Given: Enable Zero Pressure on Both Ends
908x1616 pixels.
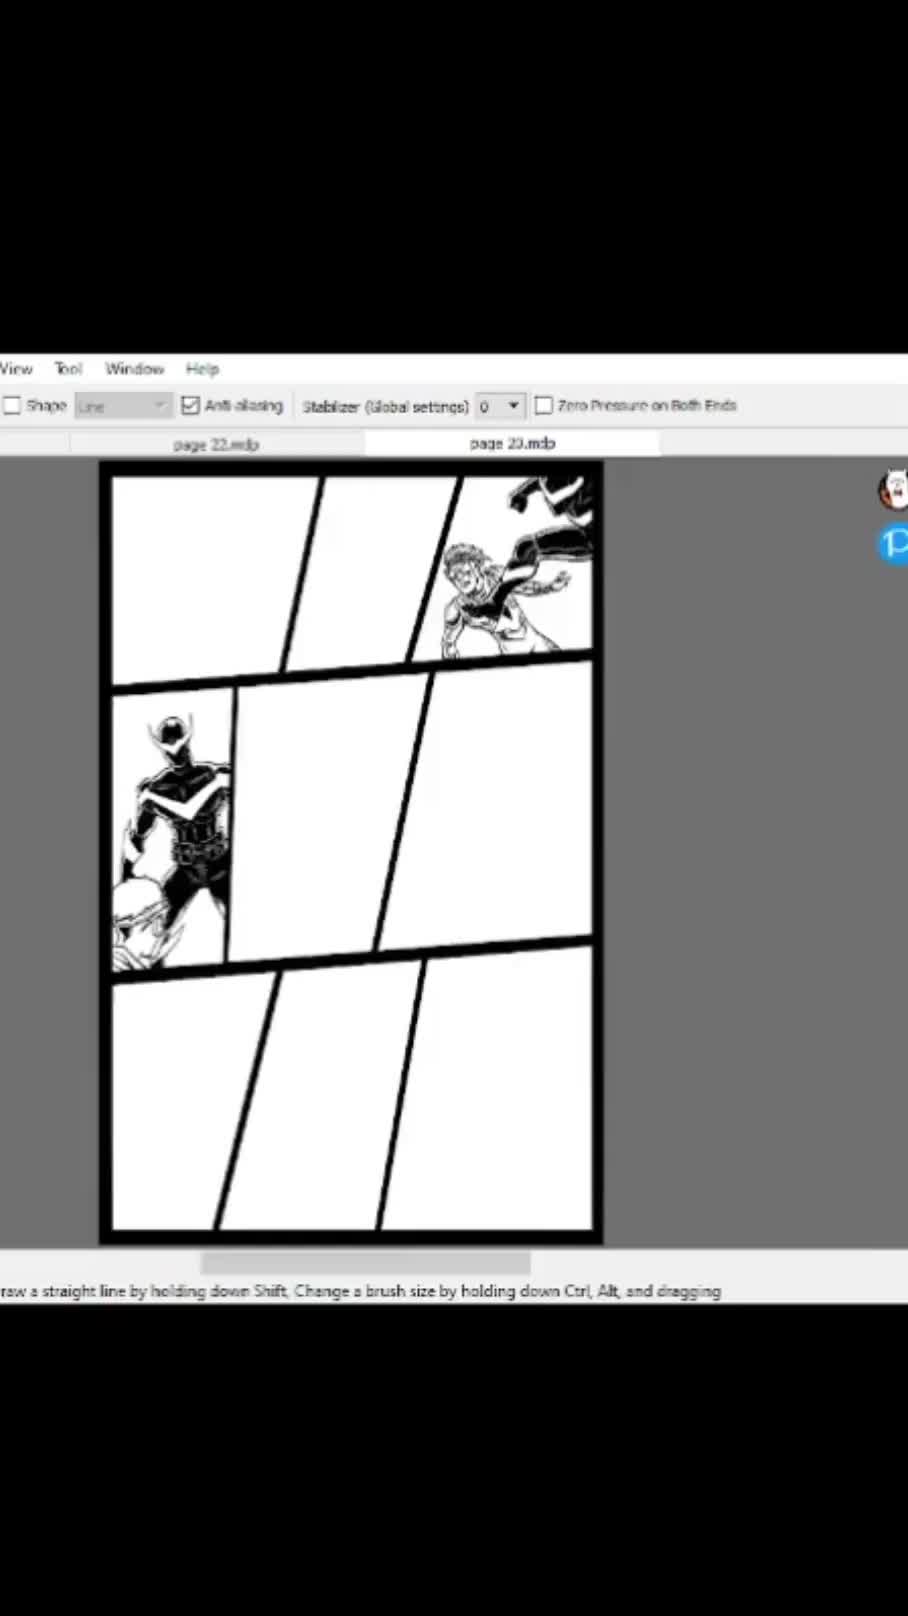Looking at the screenshot, I should click(x=543, y=406).
